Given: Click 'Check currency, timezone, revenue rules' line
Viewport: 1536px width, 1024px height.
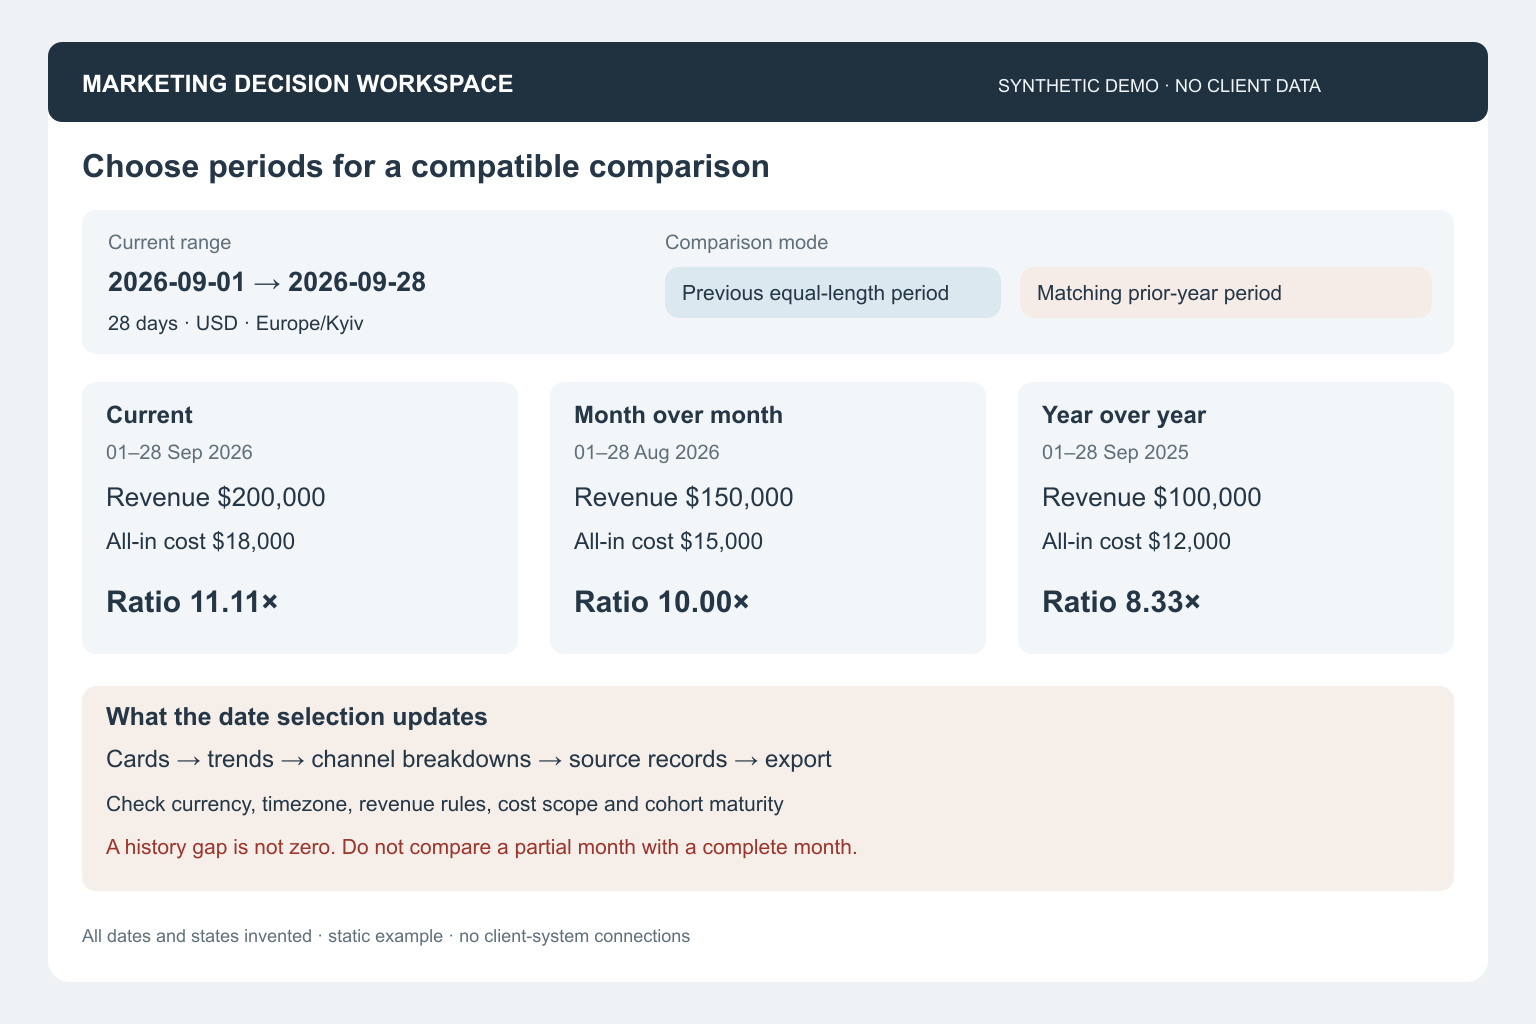Looking at the screenshot, I should pyautogui.click(x=445, y=804).
